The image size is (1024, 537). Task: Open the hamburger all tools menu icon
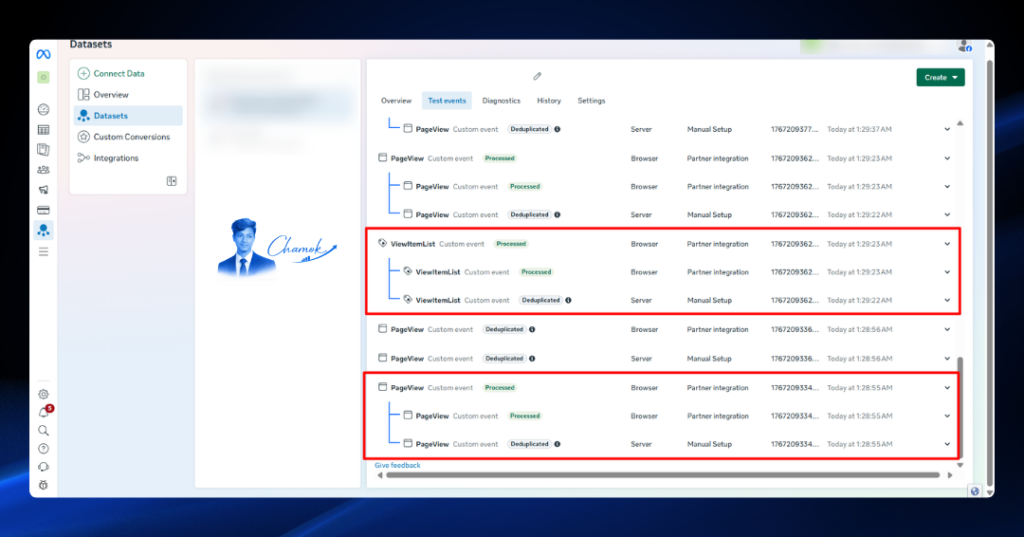coord(43,252)
